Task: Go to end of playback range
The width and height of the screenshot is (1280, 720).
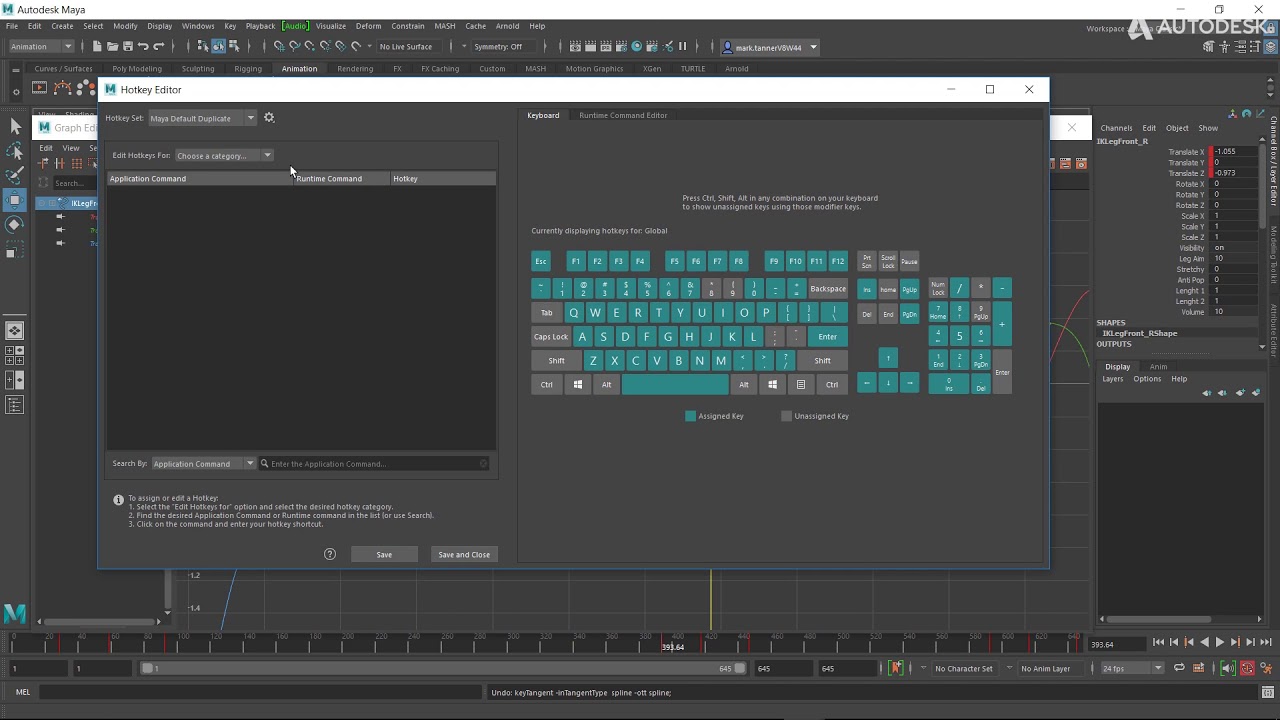Action: [x=1266, y=643]
